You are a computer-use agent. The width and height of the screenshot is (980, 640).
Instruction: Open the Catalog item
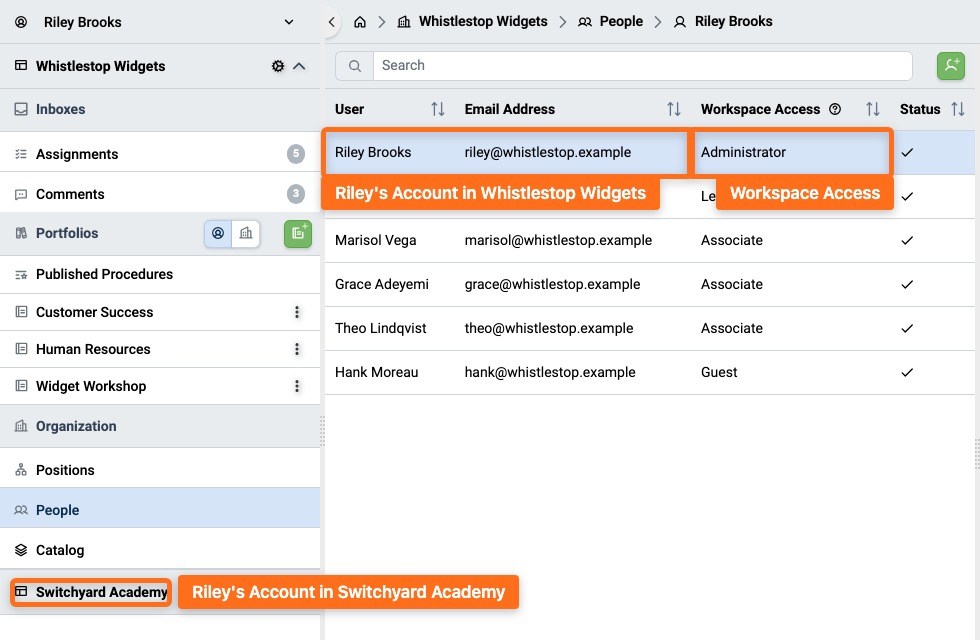(x=160, y=550)
